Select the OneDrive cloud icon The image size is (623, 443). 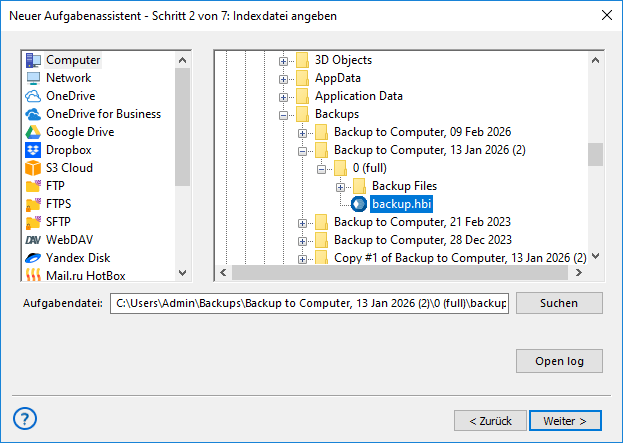coord(33,96)
